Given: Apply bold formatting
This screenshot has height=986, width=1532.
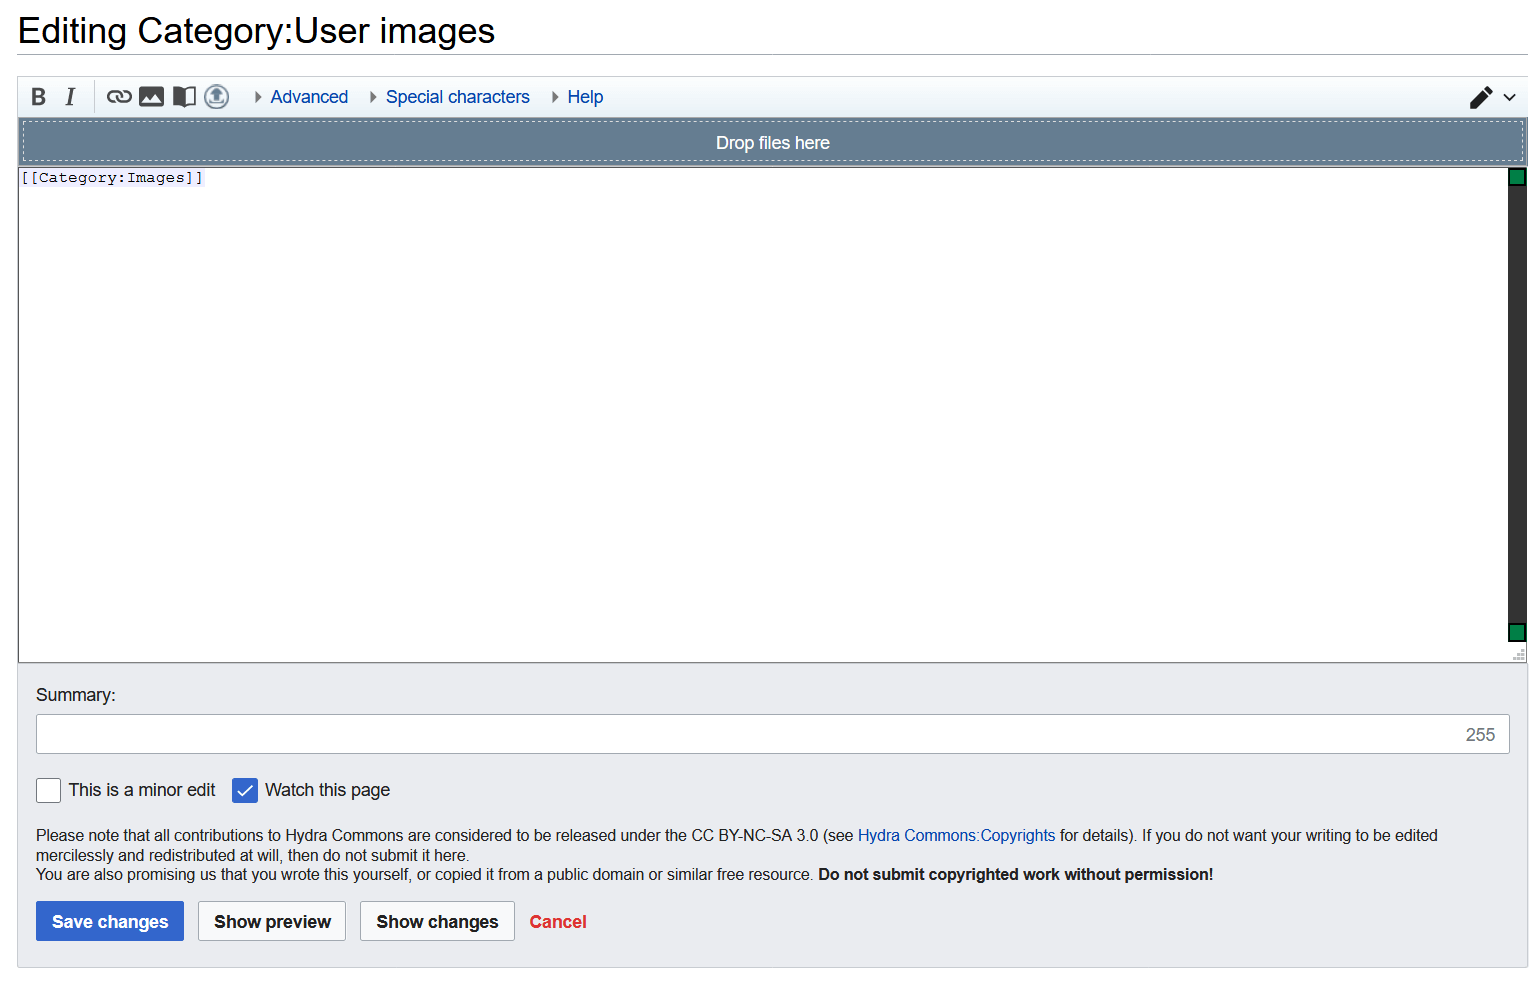Looking at the screenshot, I should [39, 97].
